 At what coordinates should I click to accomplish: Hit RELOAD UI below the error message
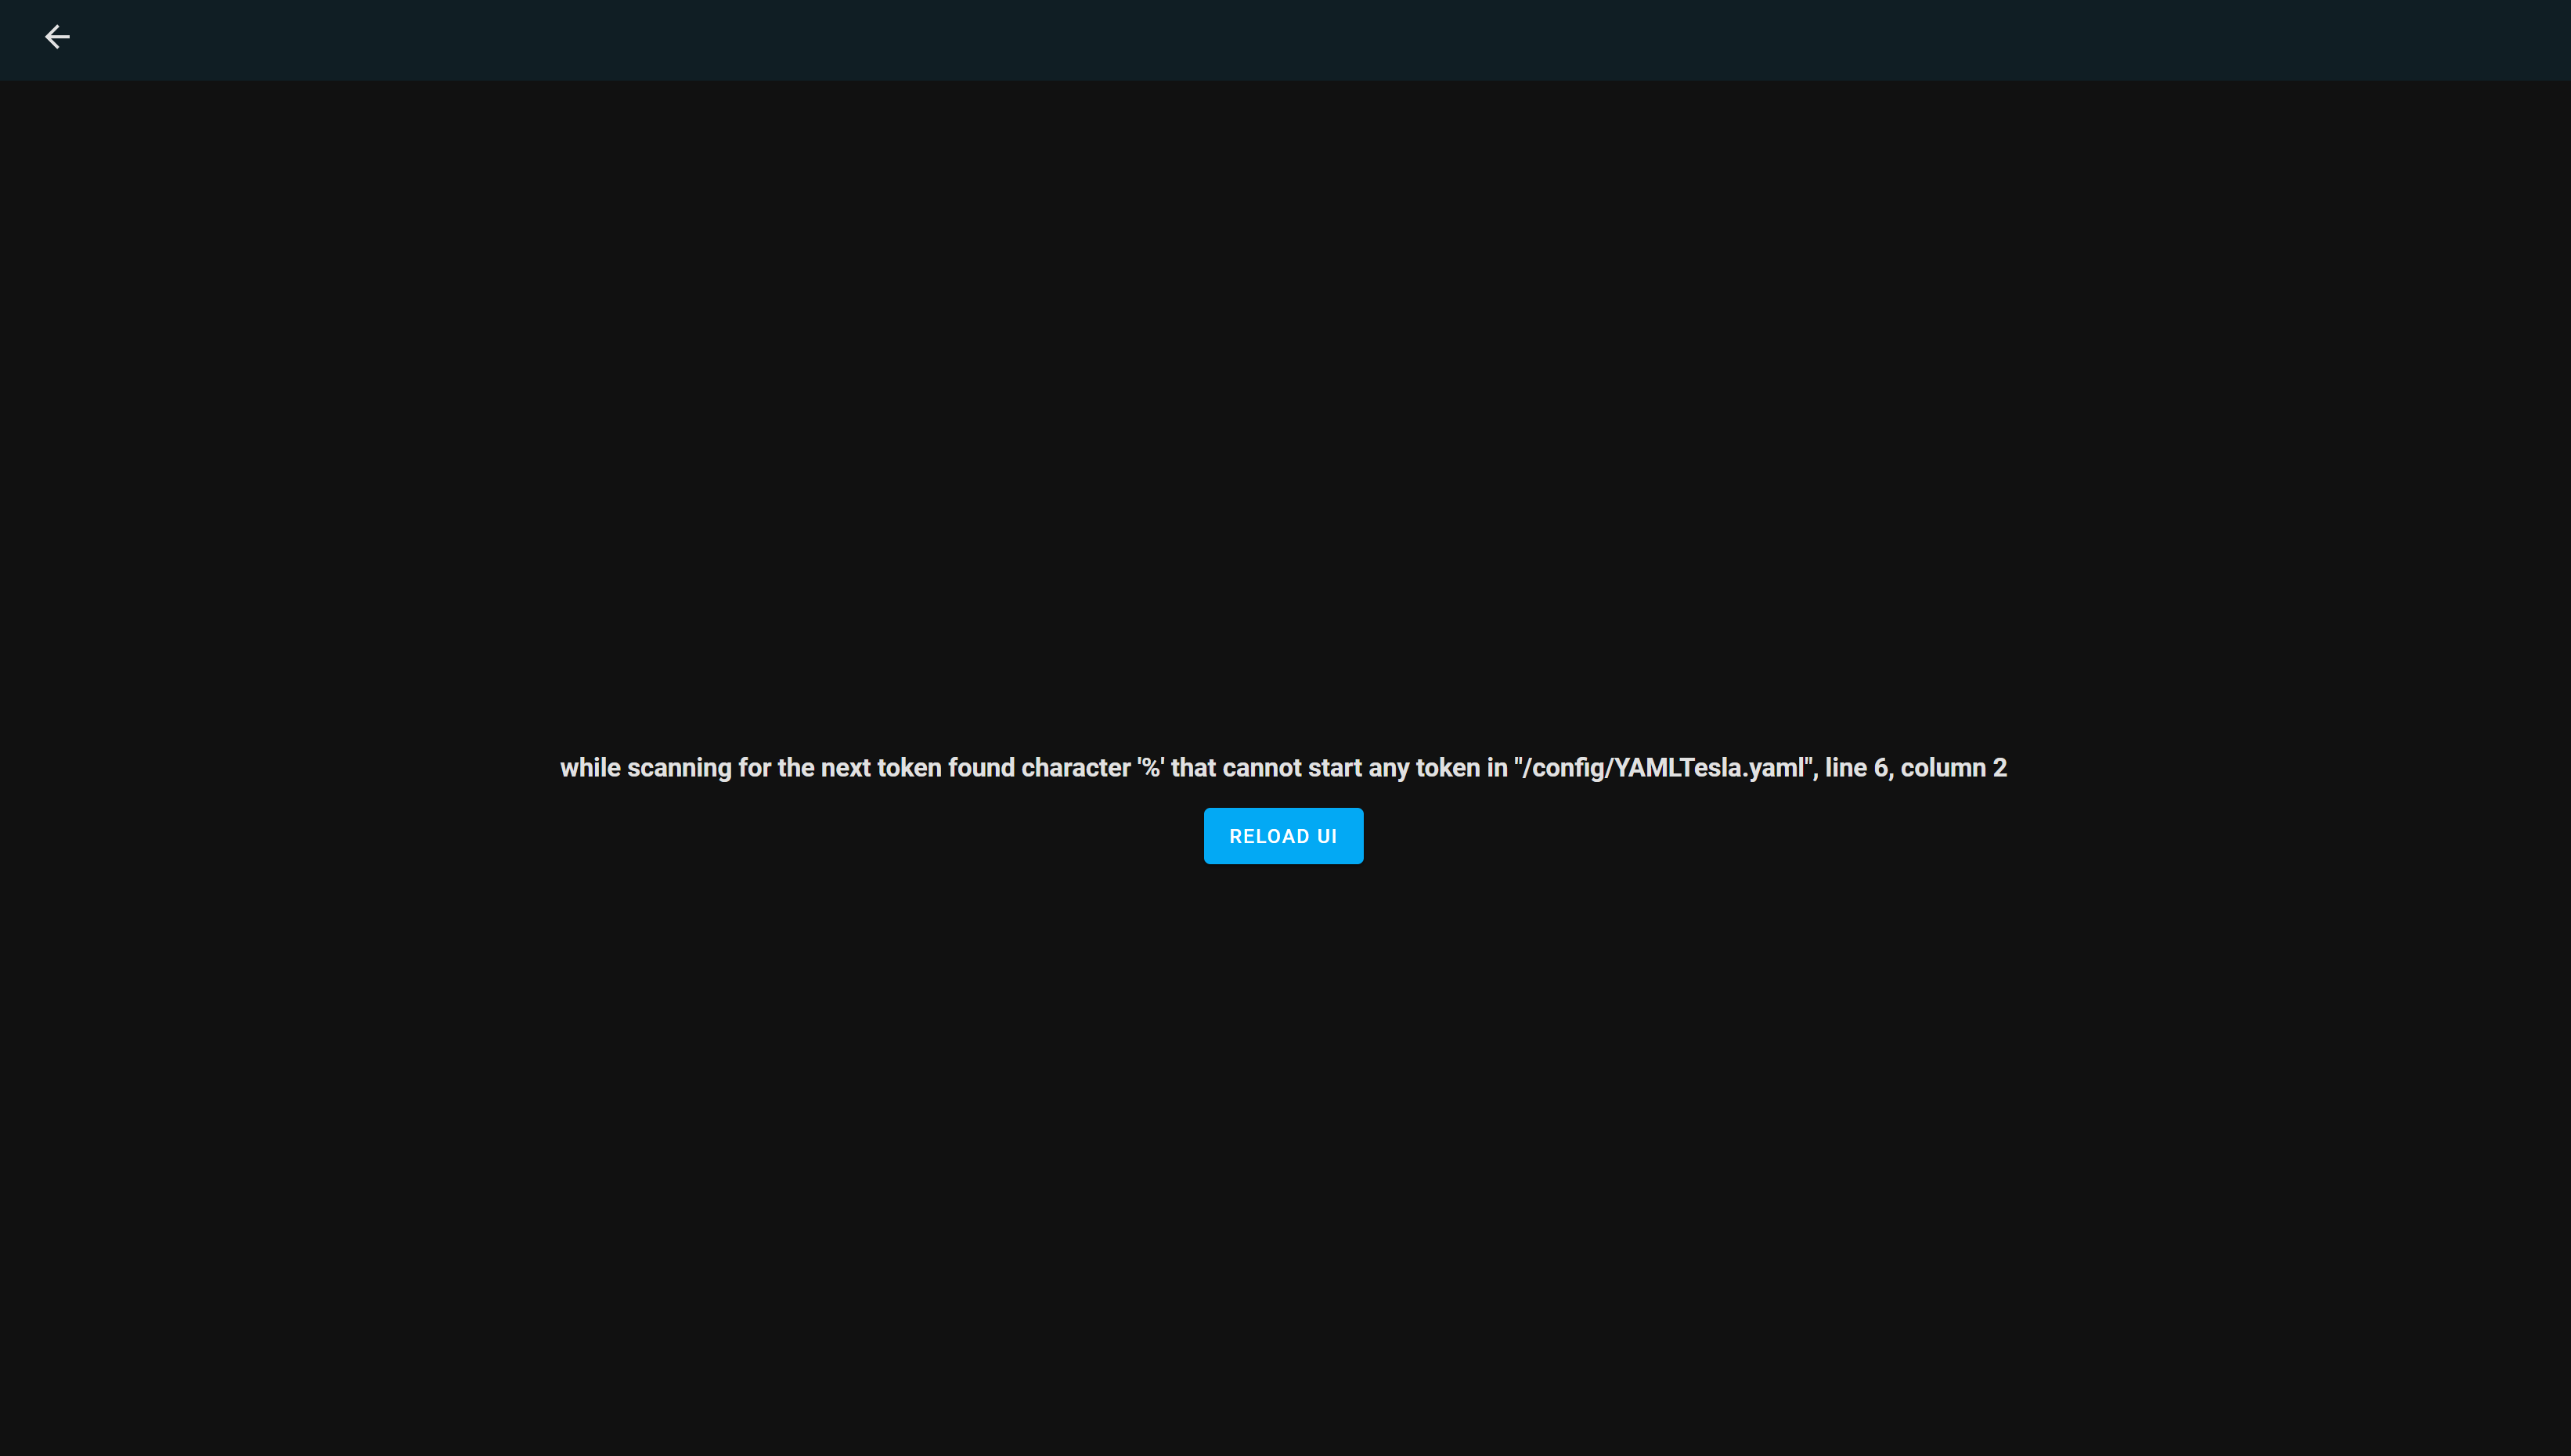1283,836
